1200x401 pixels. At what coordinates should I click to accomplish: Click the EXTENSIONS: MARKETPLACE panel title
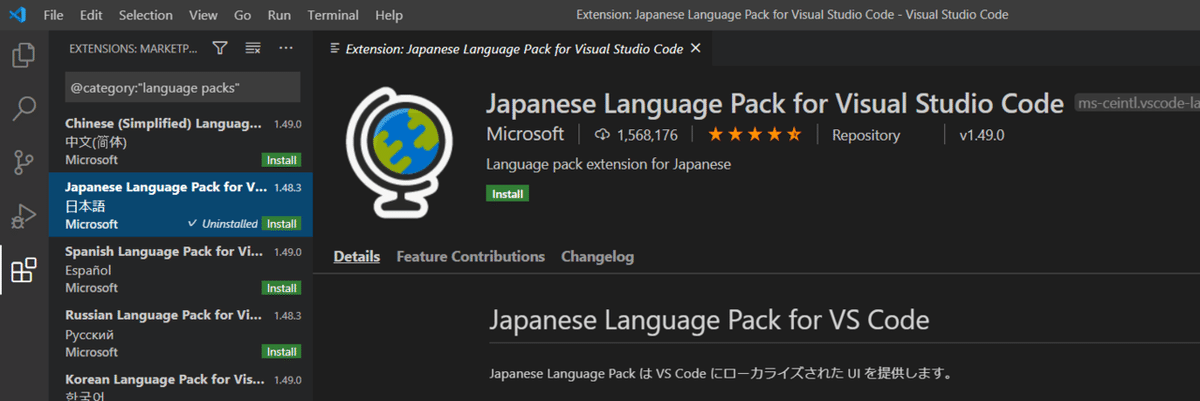tap(133, 48)
